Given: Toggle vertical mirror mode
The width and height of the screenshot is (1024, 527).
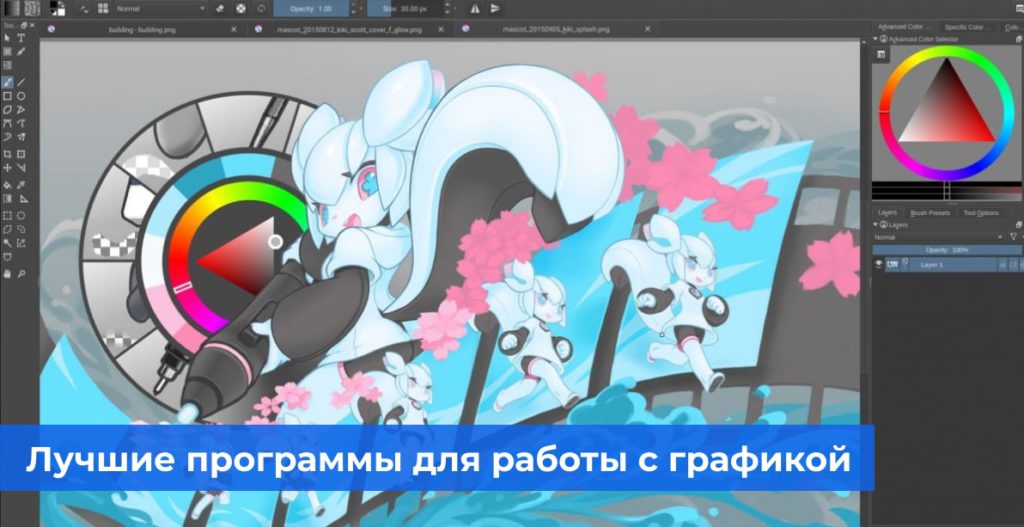Looking at the screenshot, I should click(495, 8).
